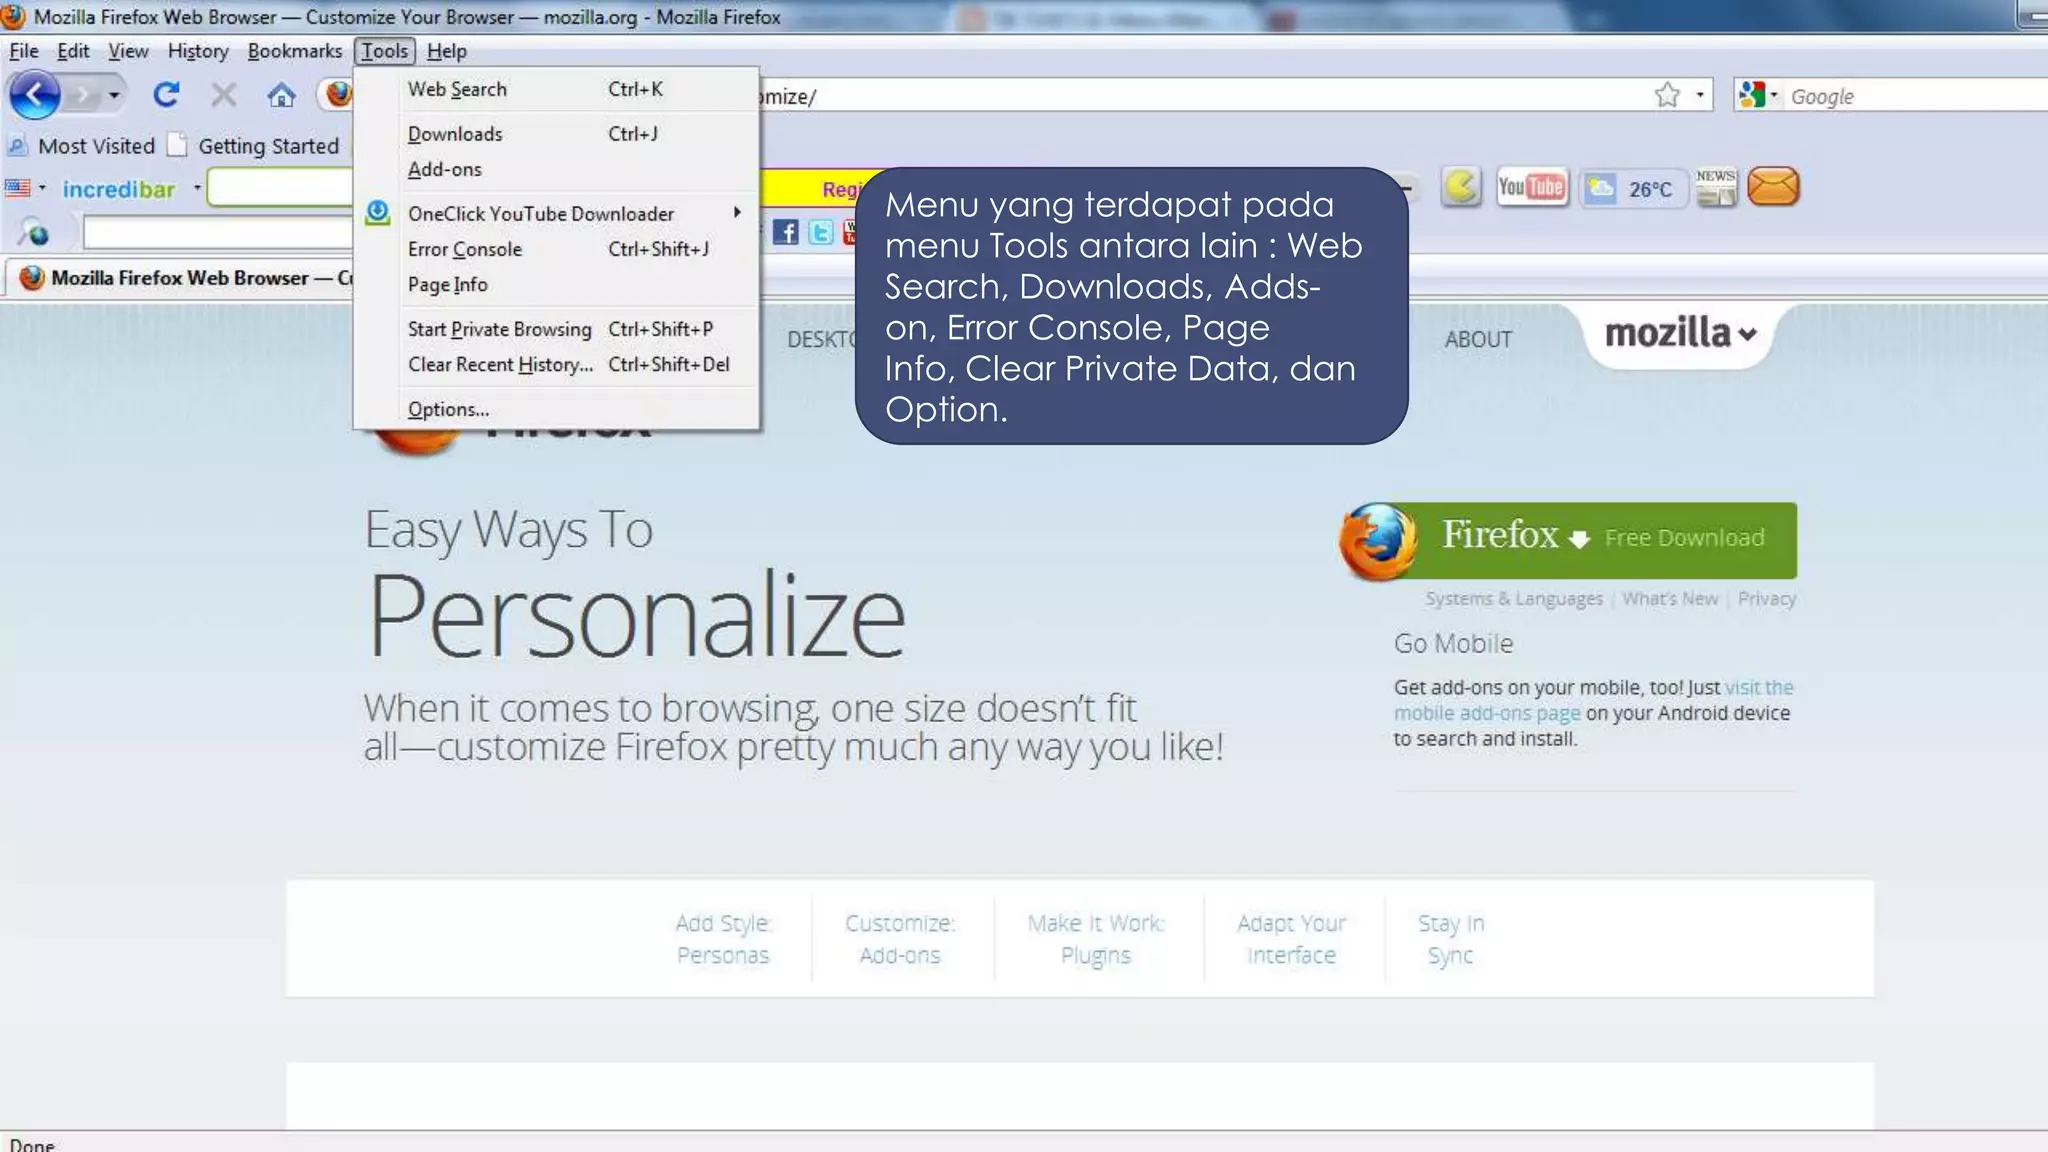Bookmark this page with the star icon
The image size is (2048, 1152).
(x=1667, y=95)
